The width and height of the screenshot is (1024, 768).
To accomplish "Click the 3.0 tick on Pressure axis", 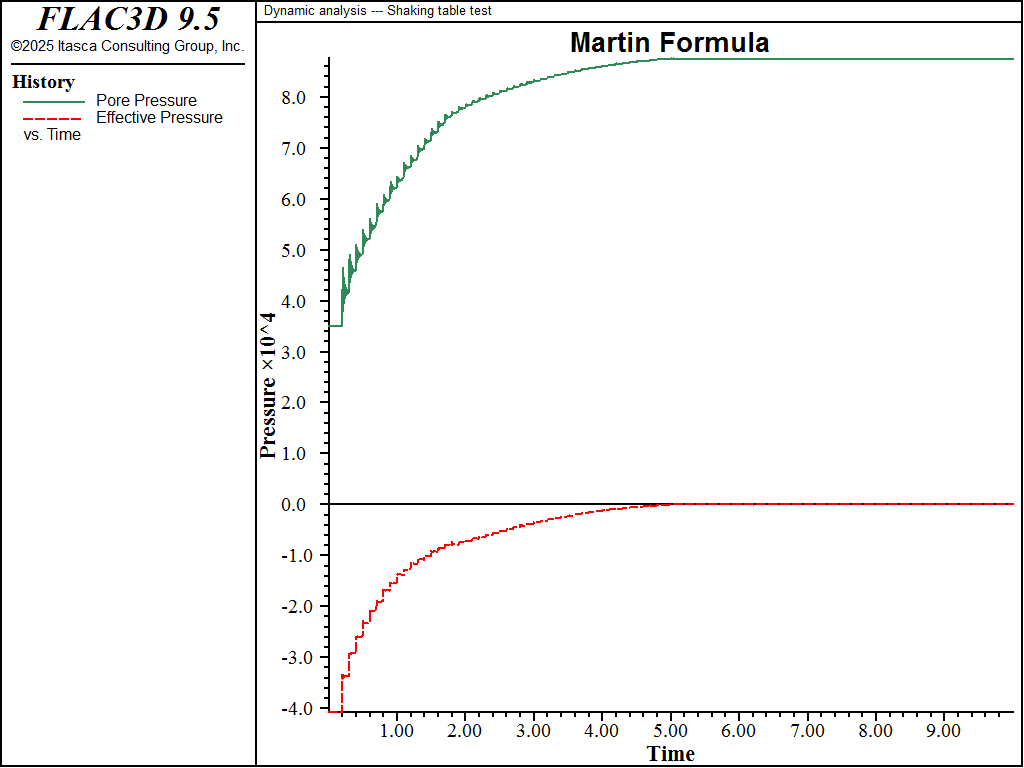I will click(x=293, y=352).
